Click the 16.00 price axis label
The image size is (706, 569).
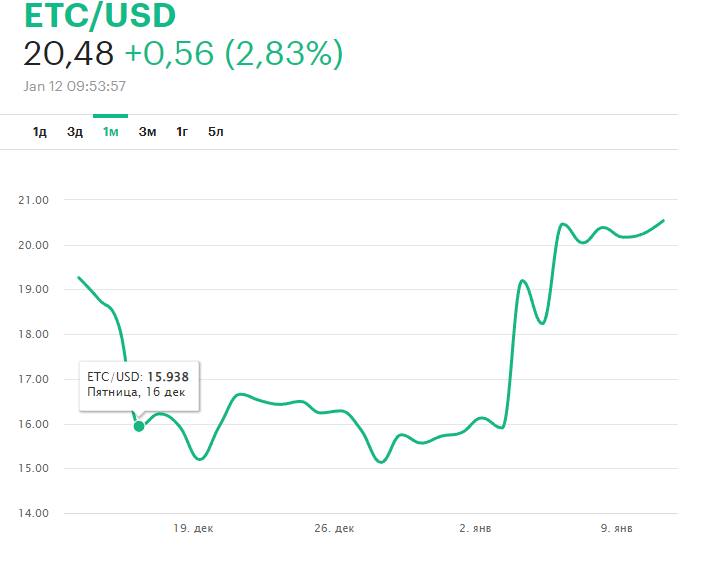33,424
